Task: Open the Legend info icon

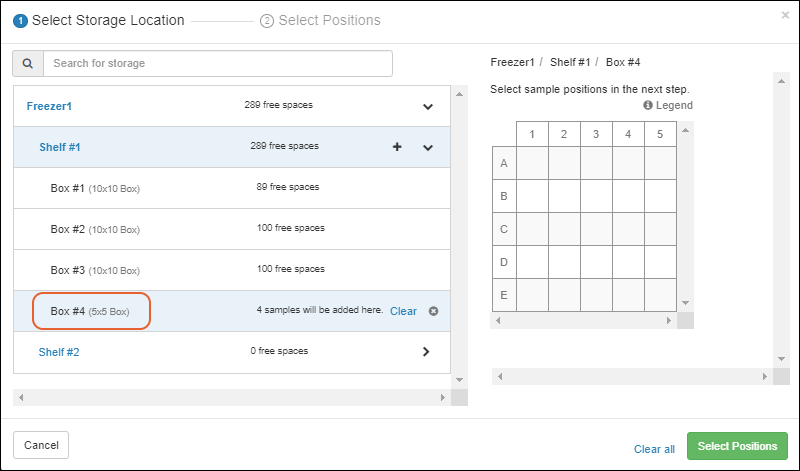Action: pos(648,105)
